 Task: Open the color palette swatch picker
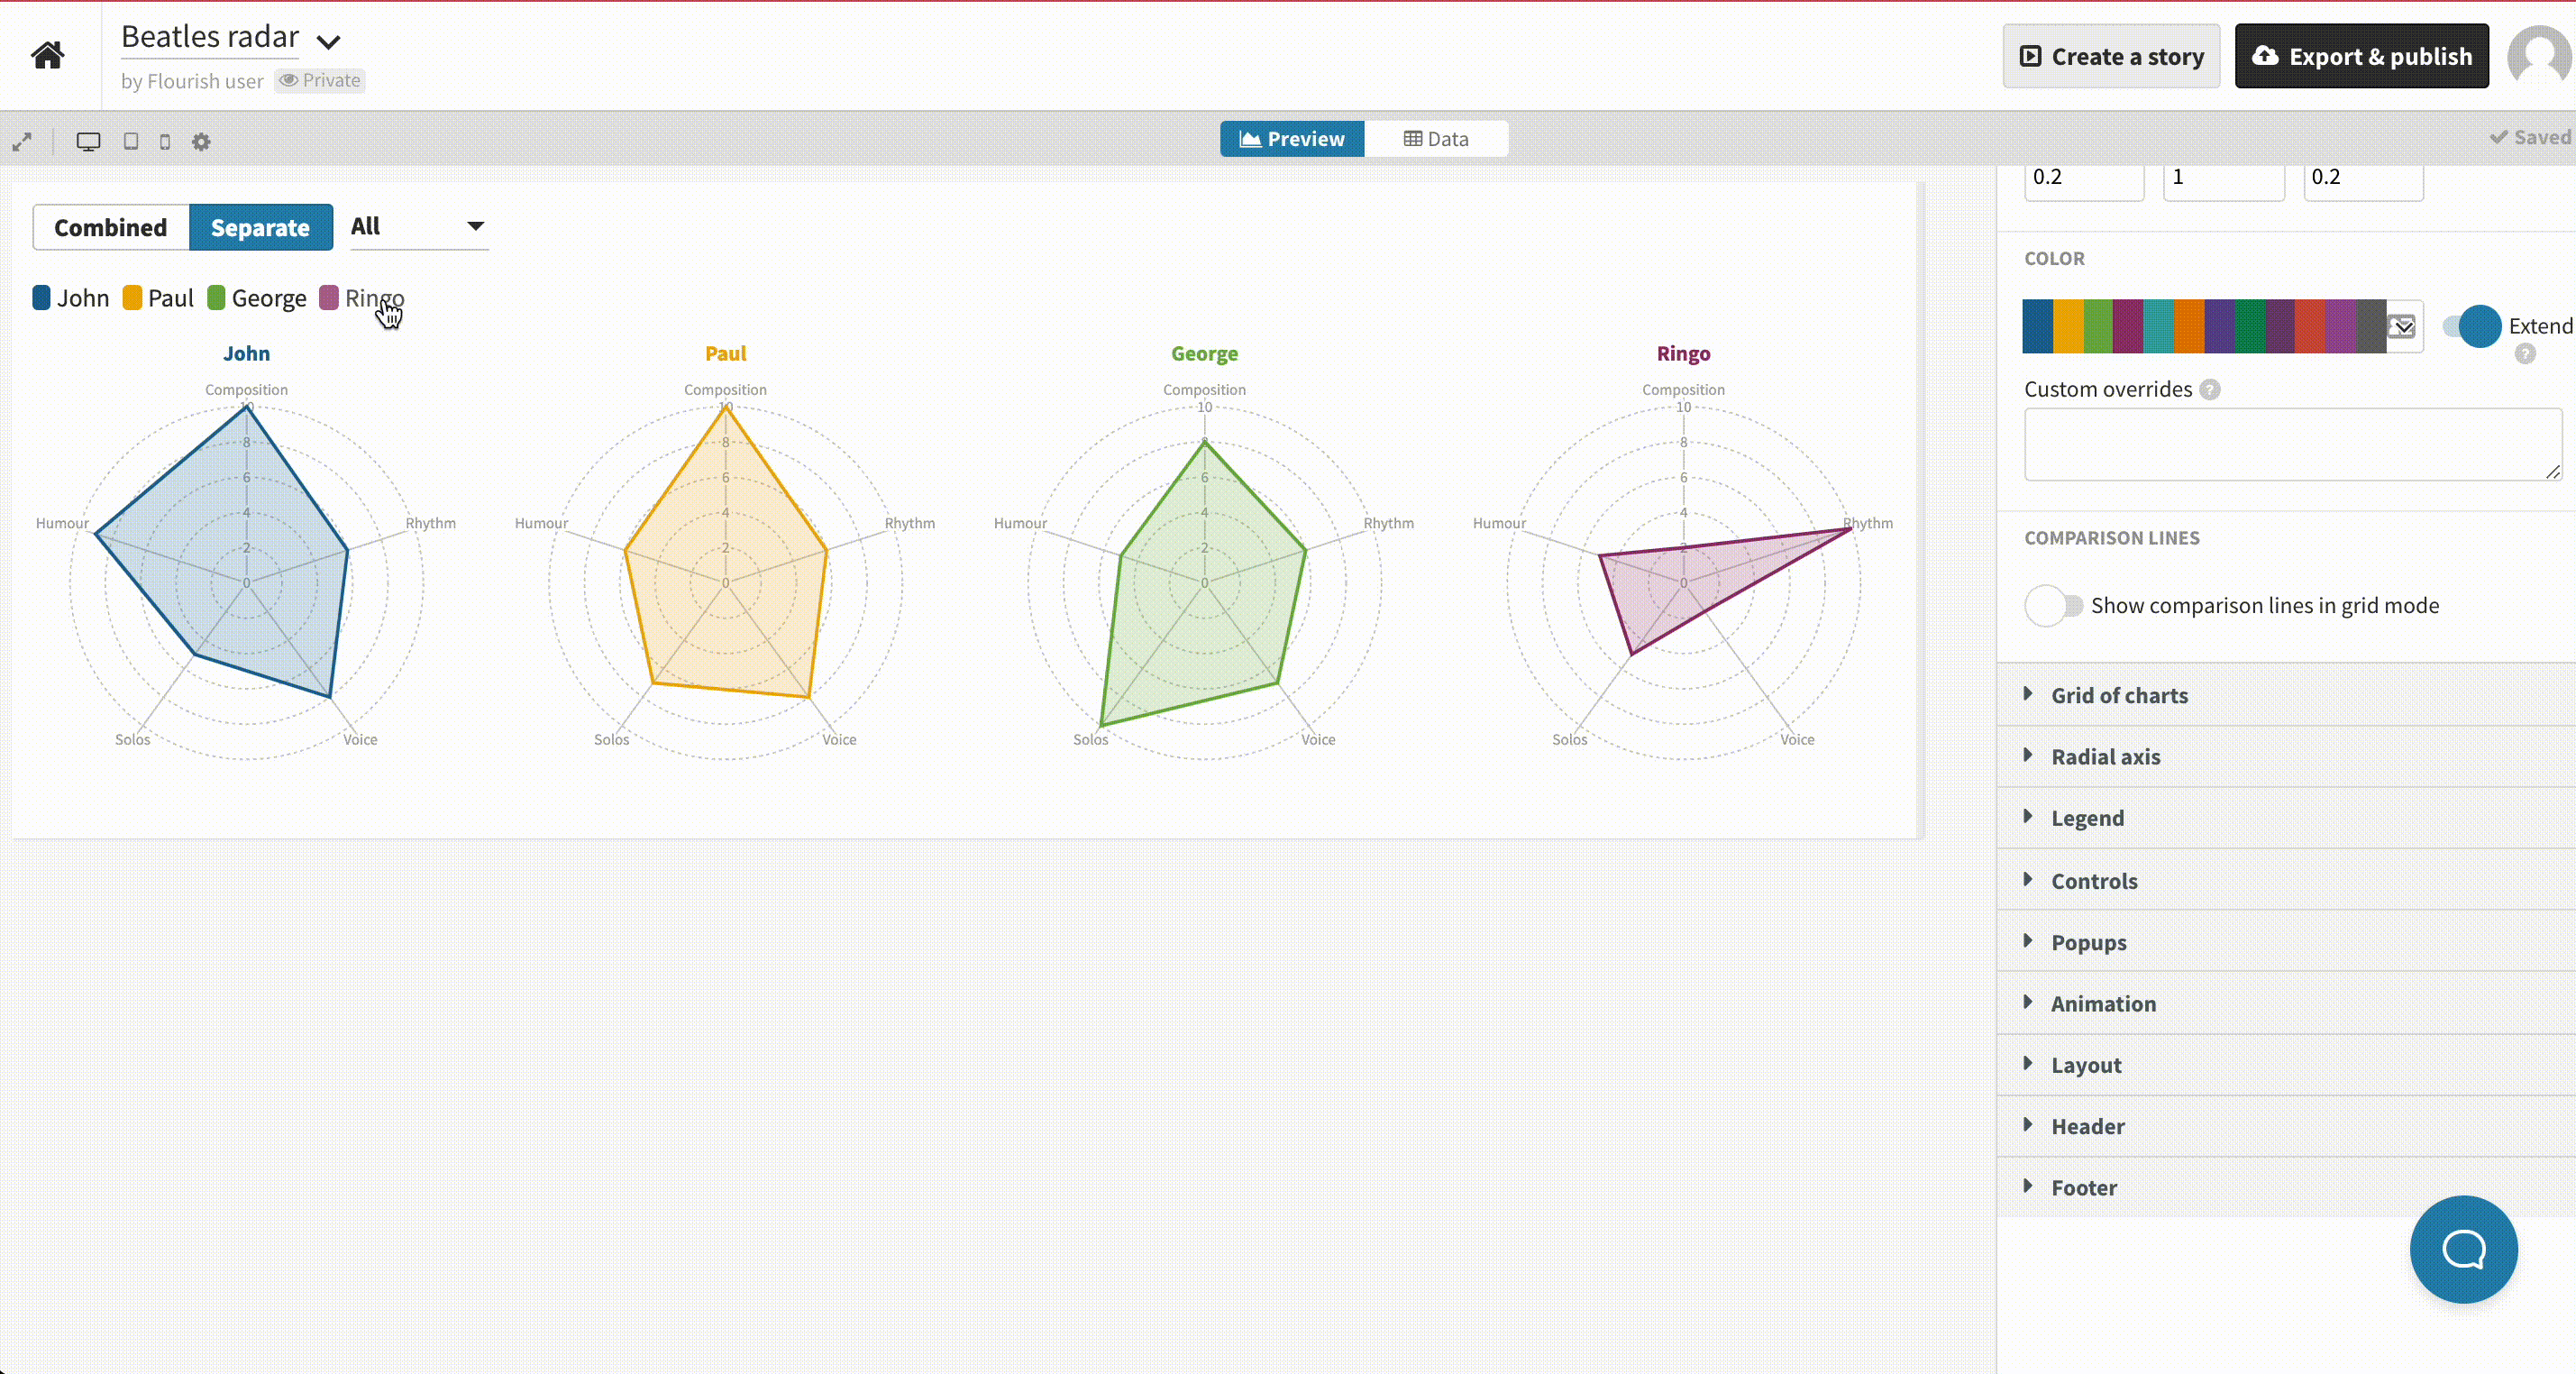(x=2402, y=326)
